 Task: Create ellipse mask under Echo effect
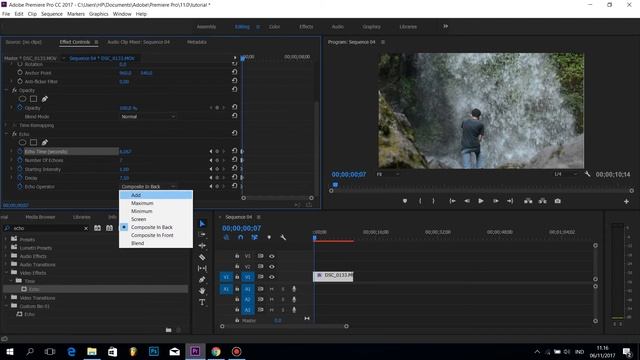tap(22, 142)
